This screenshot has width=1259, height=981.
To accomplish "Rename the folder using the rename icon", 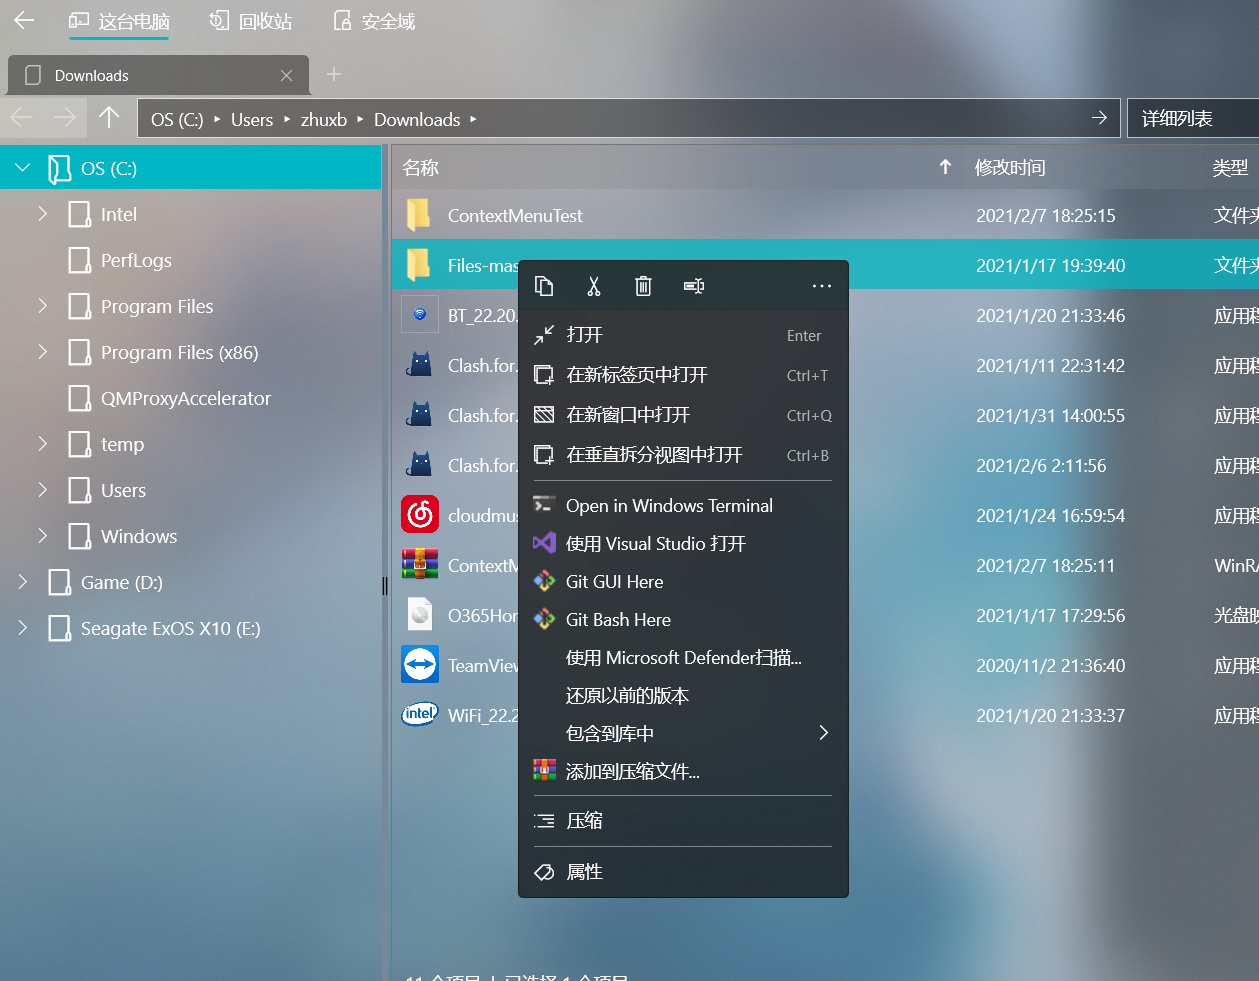I will (x=693, y=286).
